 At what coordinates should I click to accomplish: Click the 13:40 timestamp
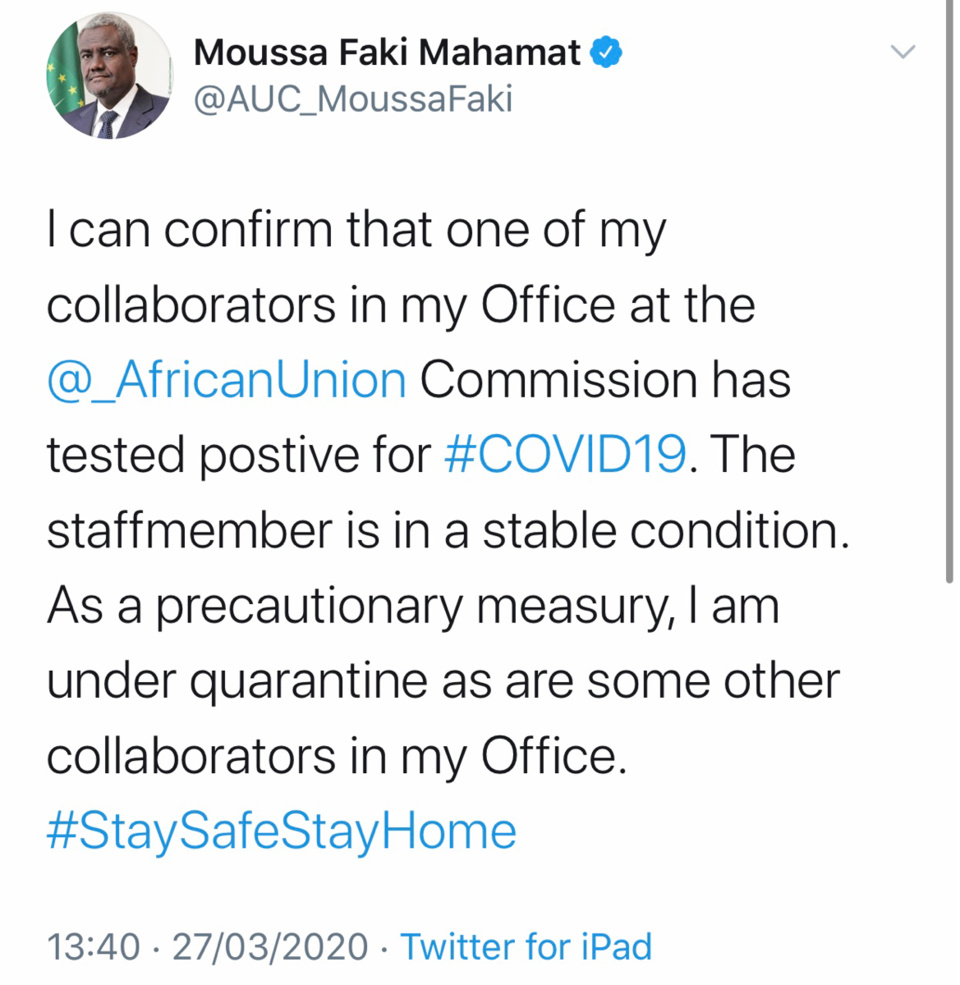[x=93, y=946]
